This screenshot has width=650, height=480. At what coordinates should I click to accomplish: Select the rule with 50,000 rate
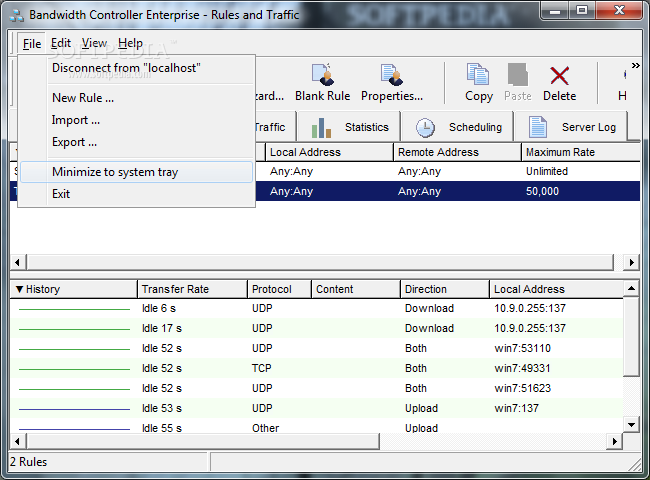pos(448,191)
